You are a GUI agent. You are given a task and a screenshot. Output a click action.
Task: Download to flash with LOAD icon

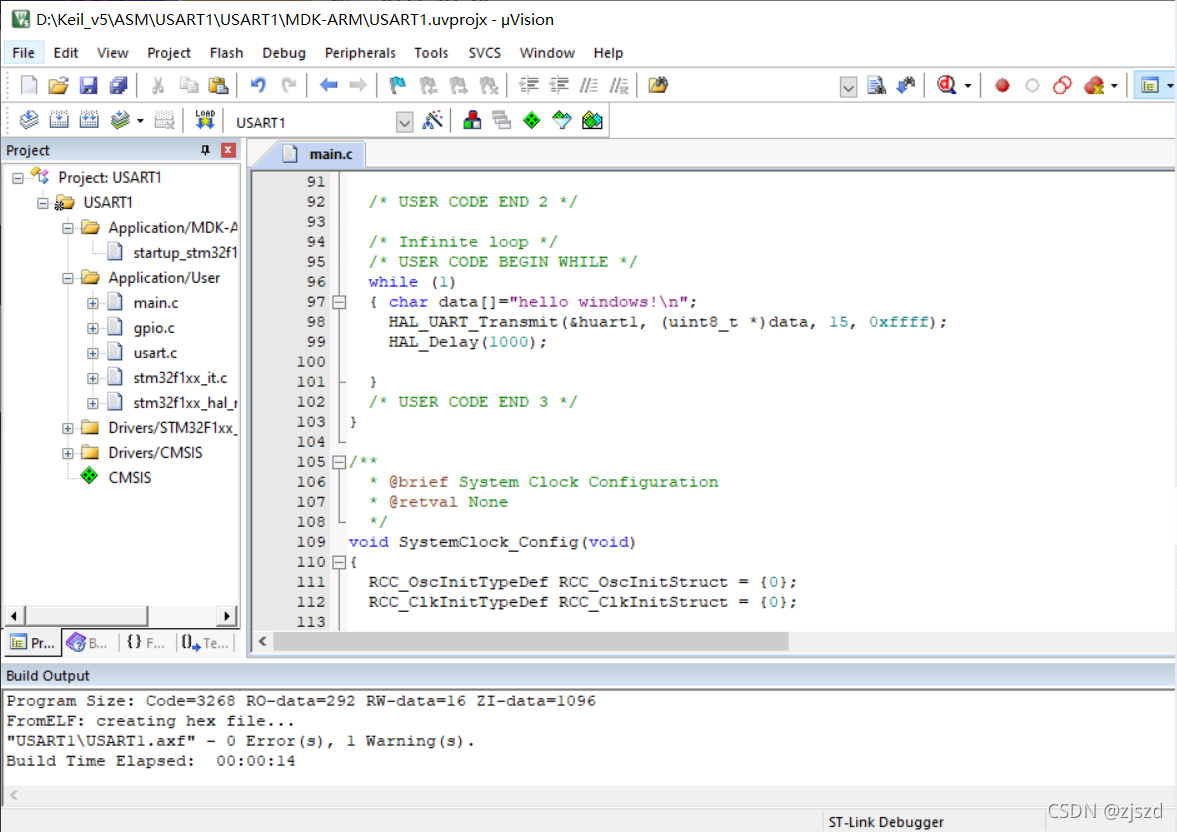205,120
